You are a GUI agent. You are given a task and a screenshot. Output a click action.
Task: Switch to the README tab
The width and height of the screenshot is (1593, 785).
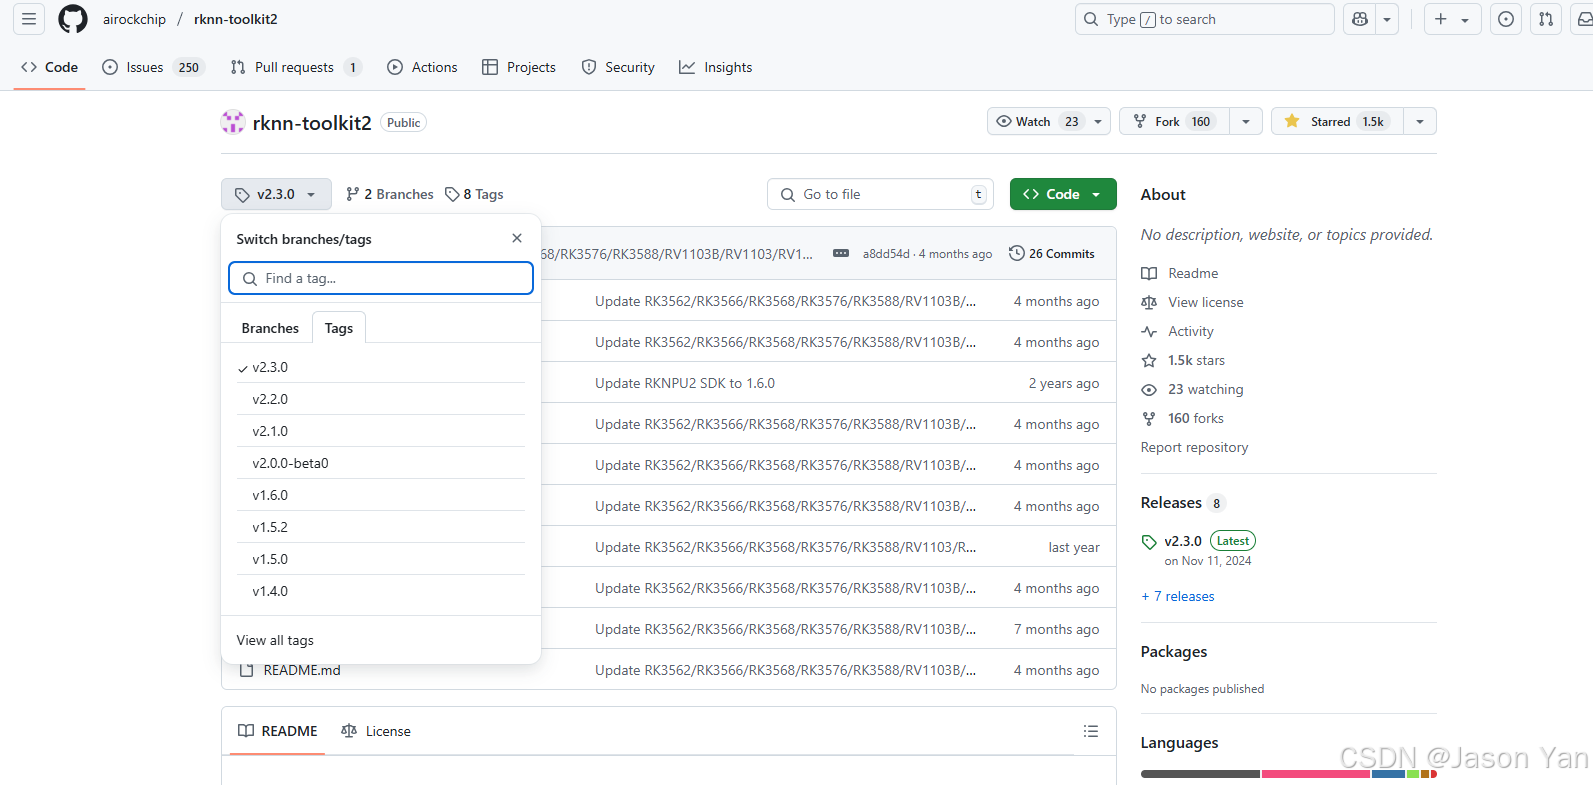tap(278, 731)
